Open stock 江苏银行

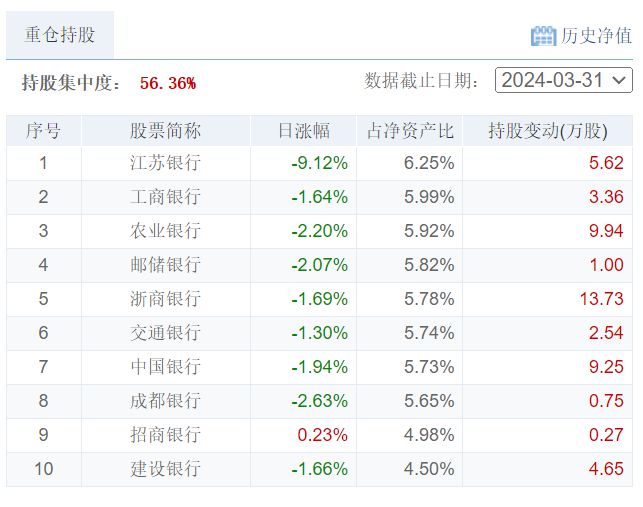[165, 163]
